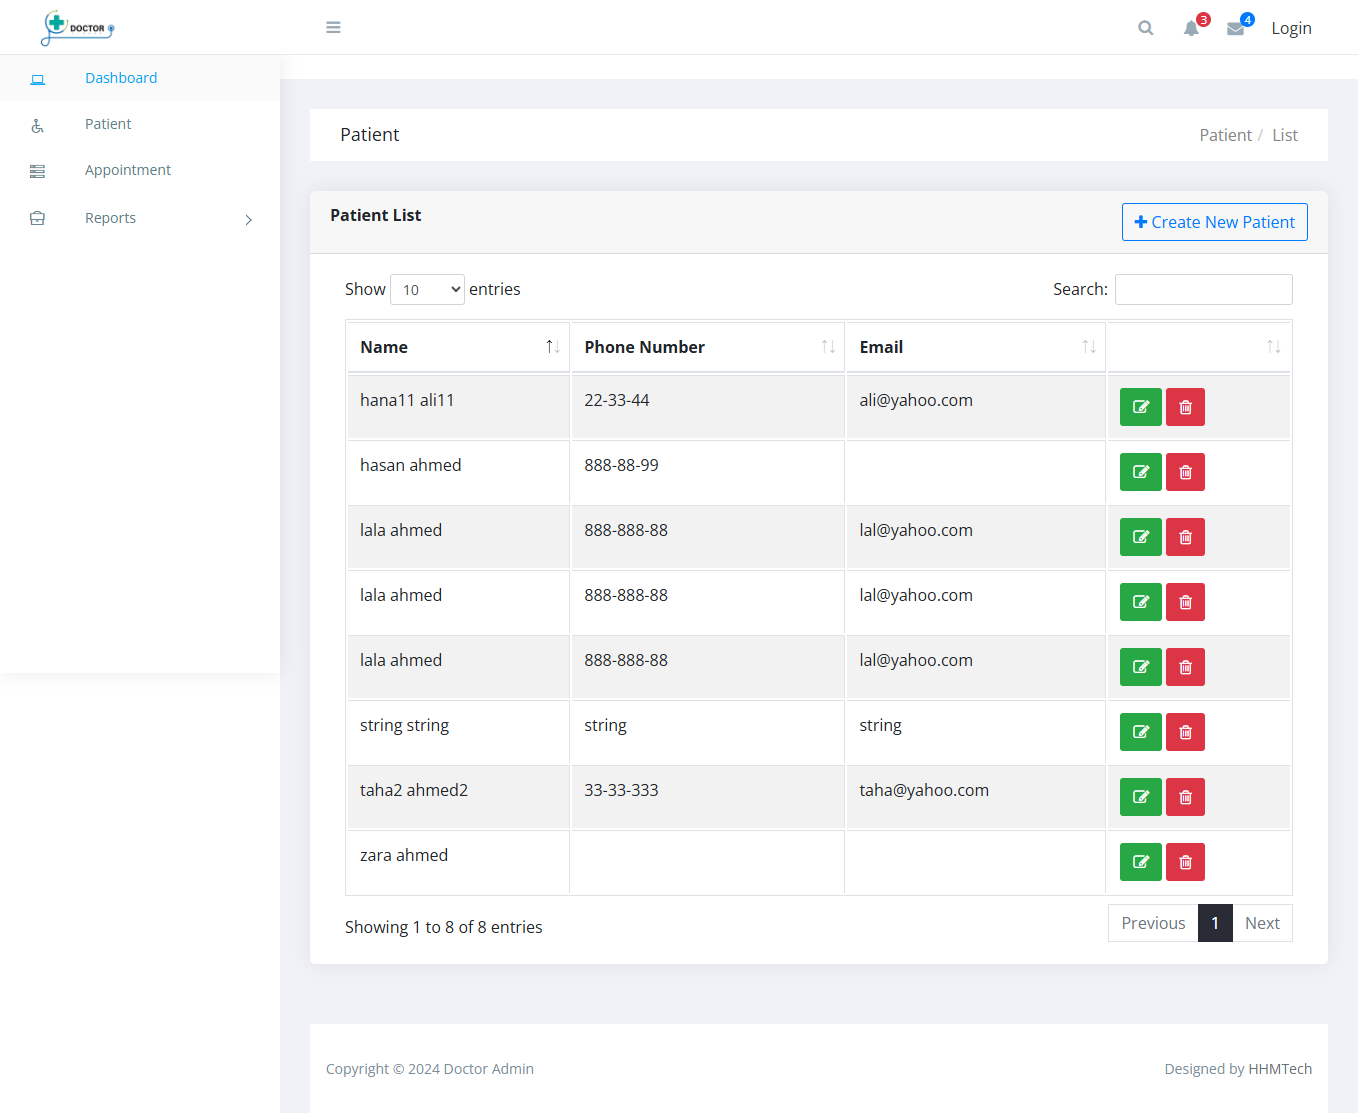Delete the hasan ahmed record
The image size is (1358, 1113).
click(x=1185, y=471)
